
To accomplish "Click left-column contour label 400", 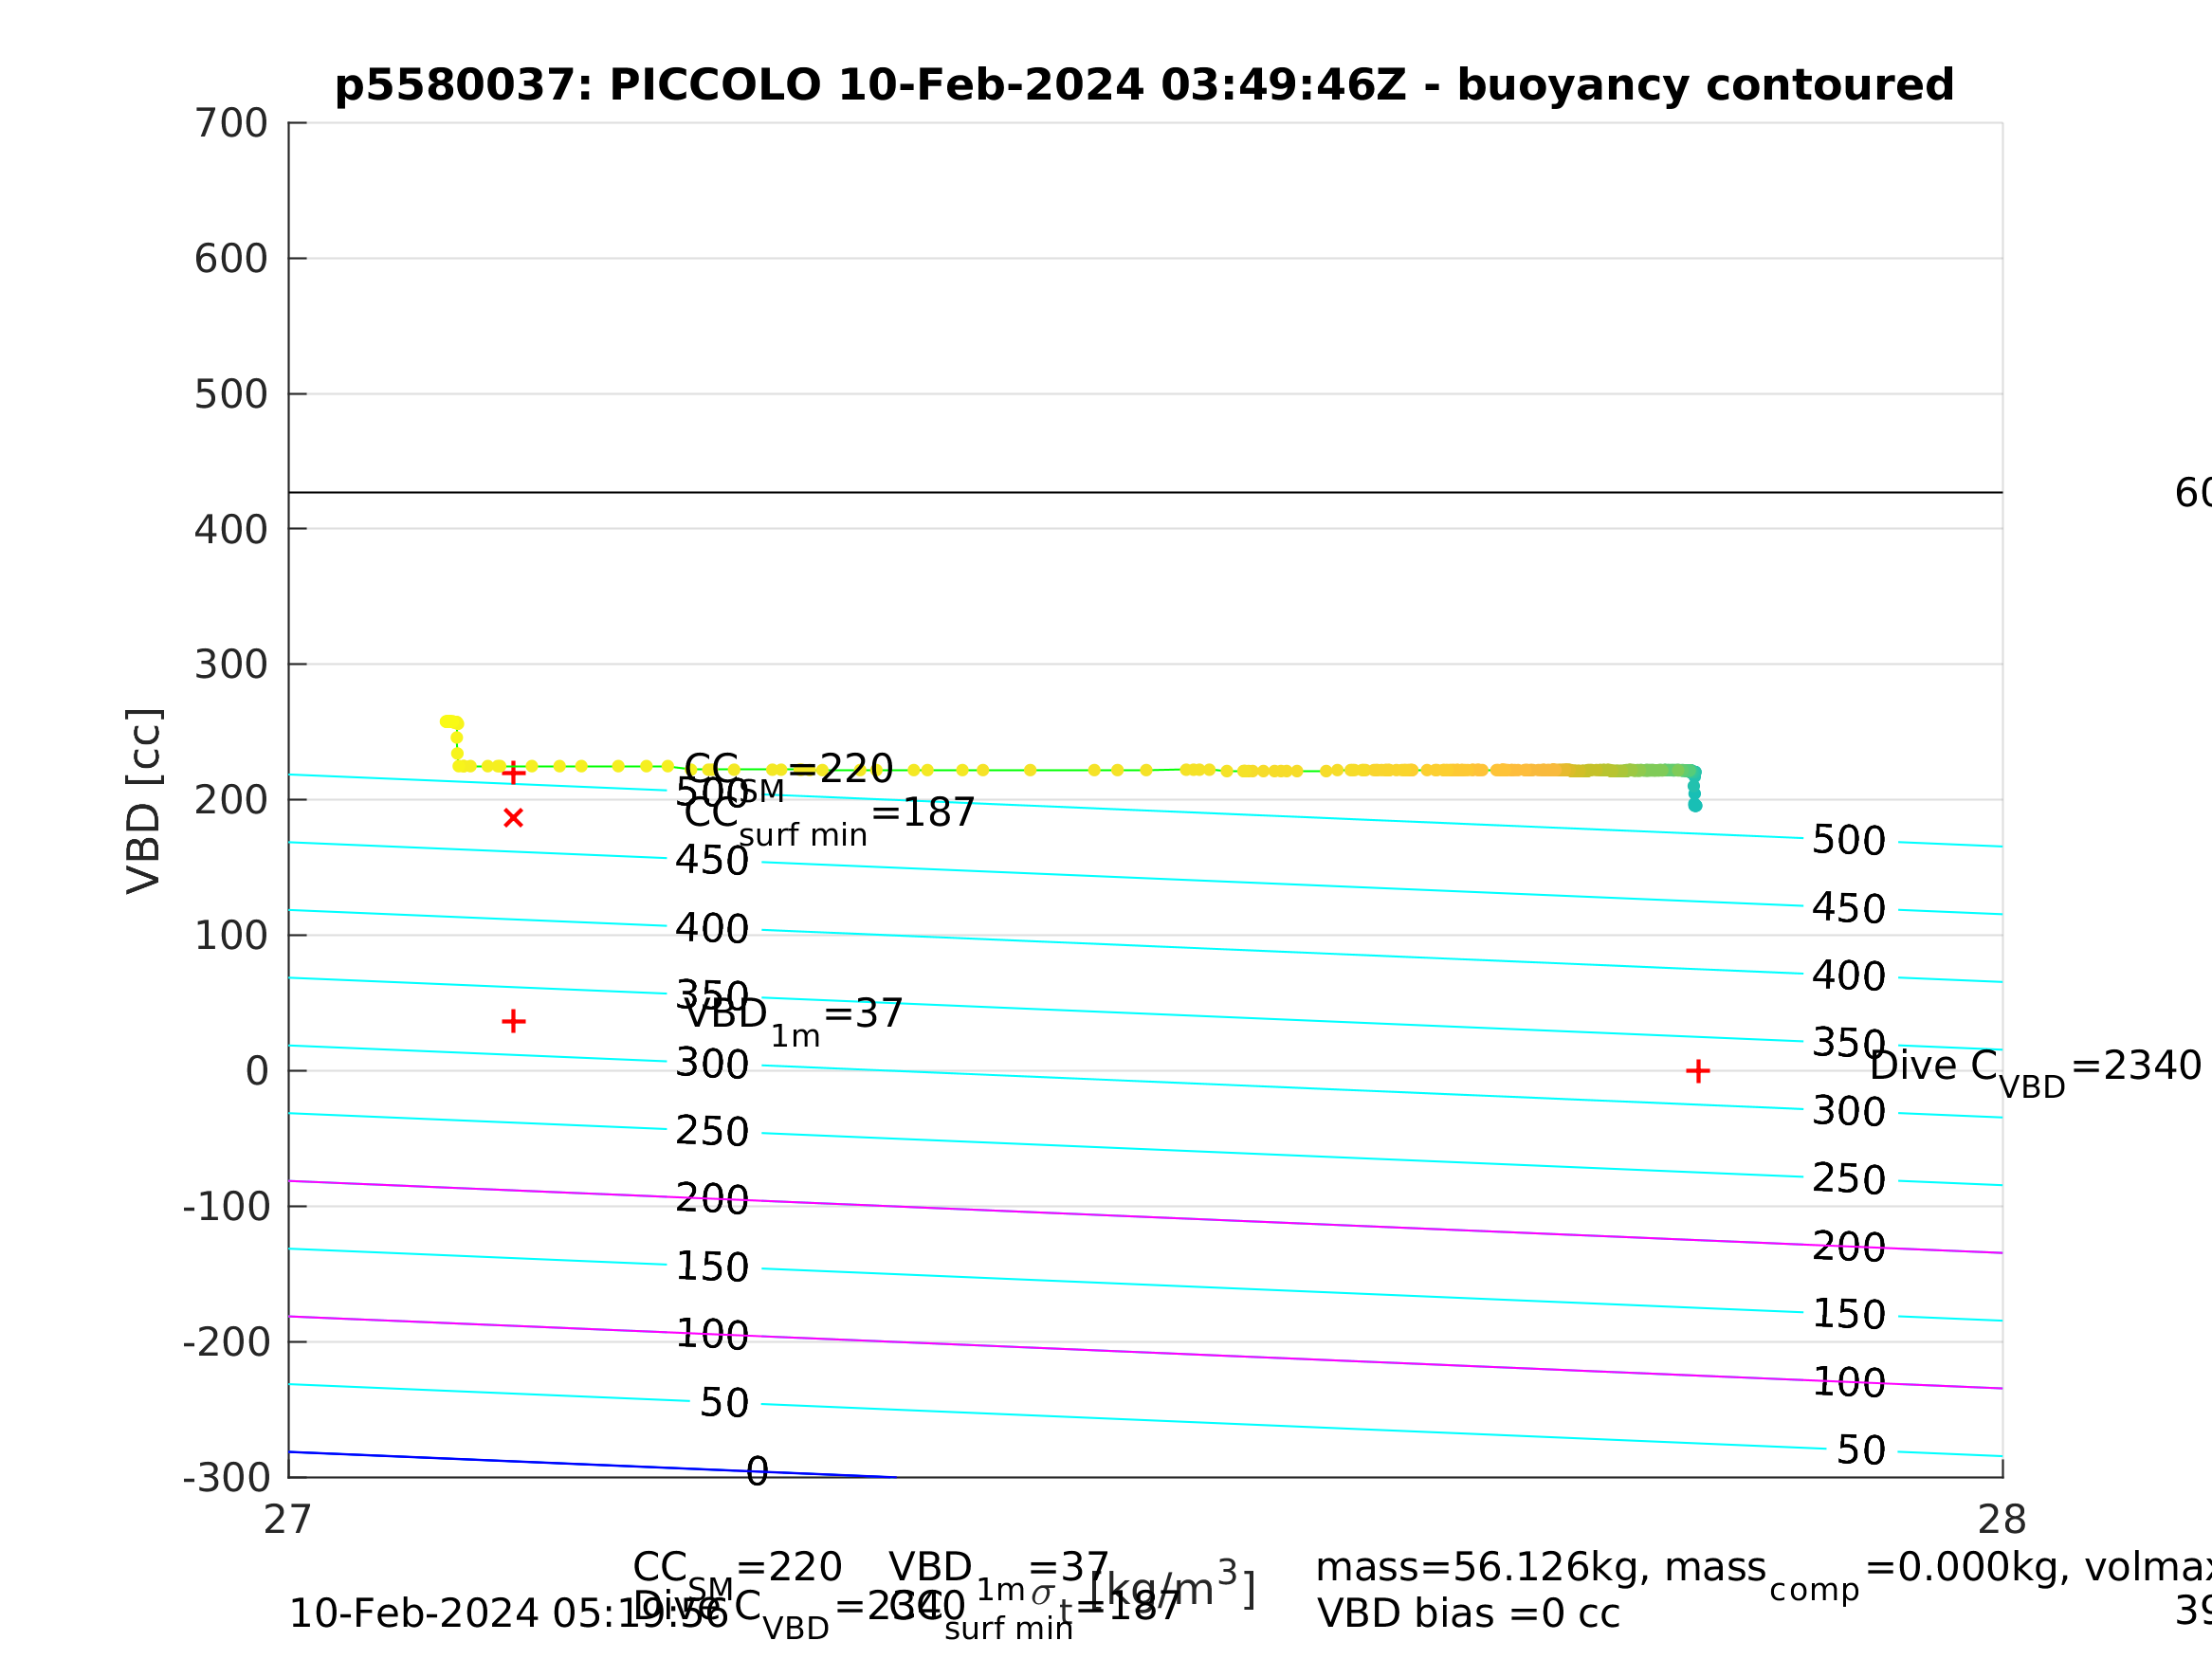I will (712, 929).
